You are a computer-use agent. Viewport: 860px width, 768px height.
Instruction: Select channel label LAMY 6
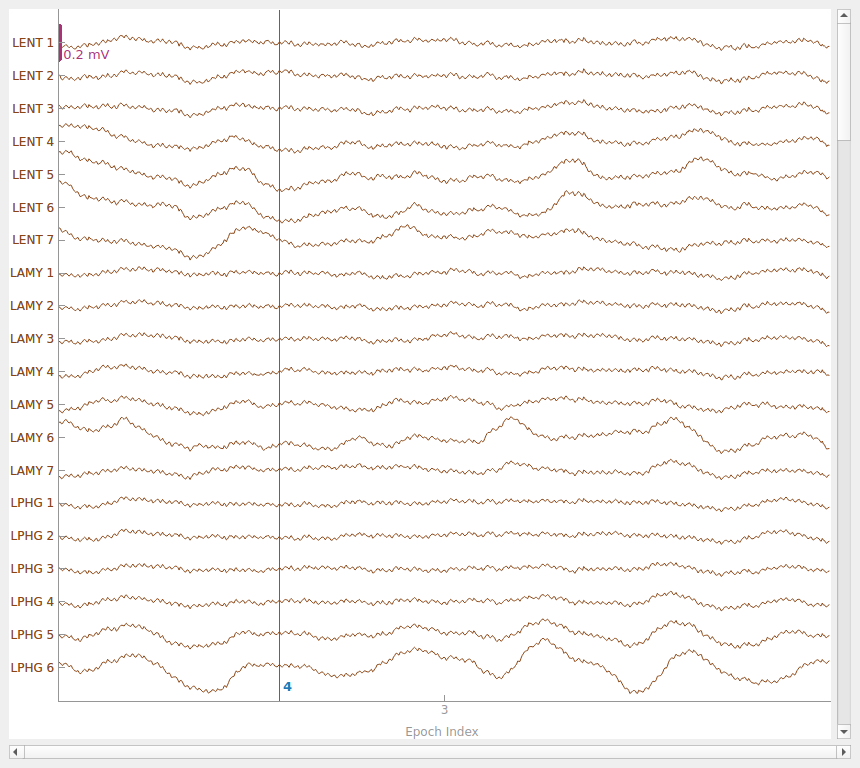(x=32, y=437)
